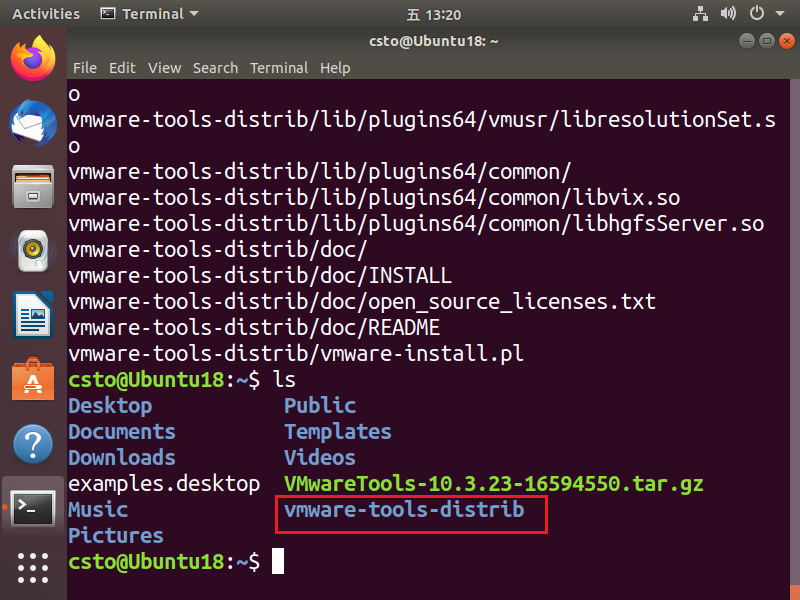This screenshot has width=800, height=600.
Task: Open the Help menu
Action: point(335,68)
